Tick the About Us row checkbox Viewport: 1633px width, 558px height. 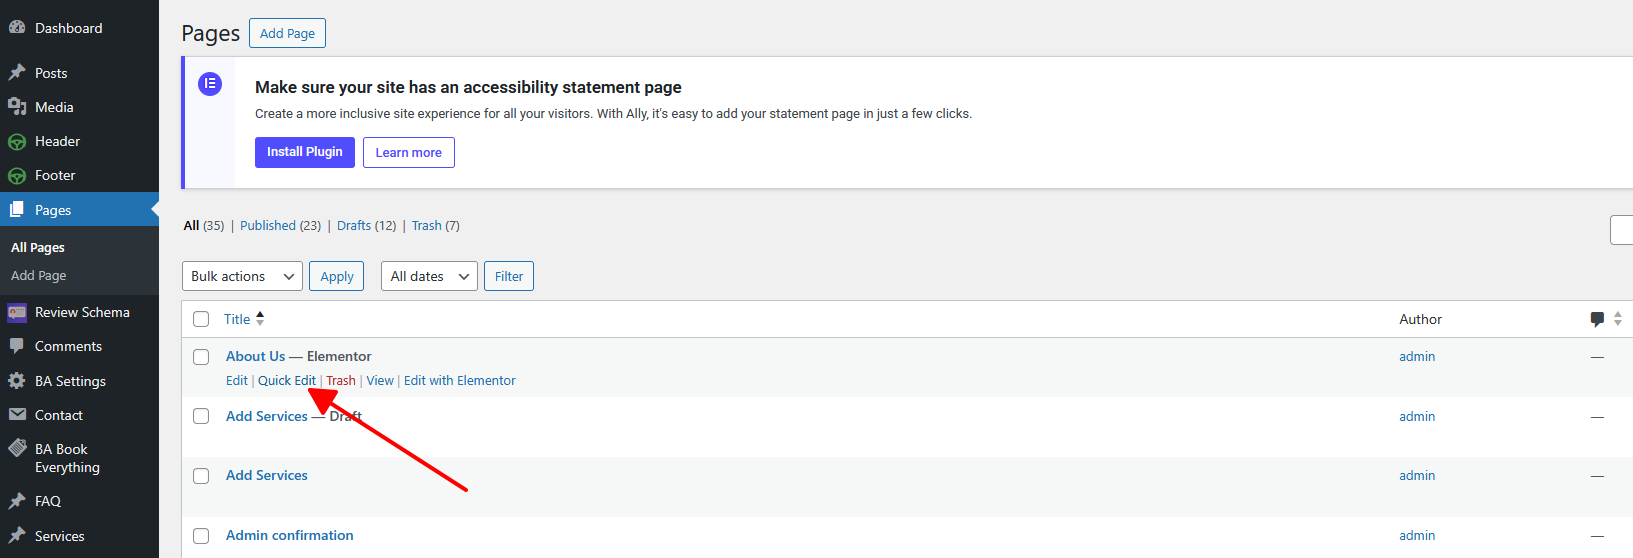(x=201, y=357)
